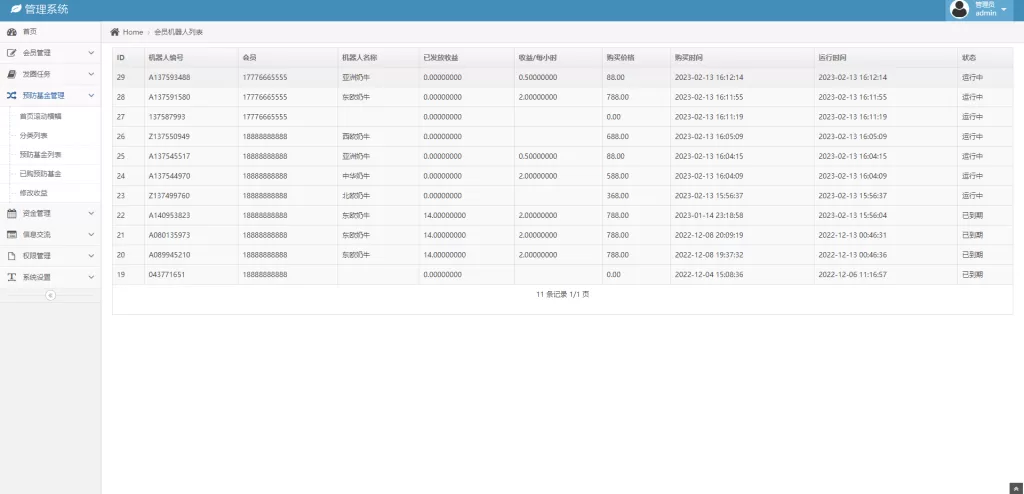Select robot number A080135973
The image size is (1024, 494).
click(x=169, y=235)
